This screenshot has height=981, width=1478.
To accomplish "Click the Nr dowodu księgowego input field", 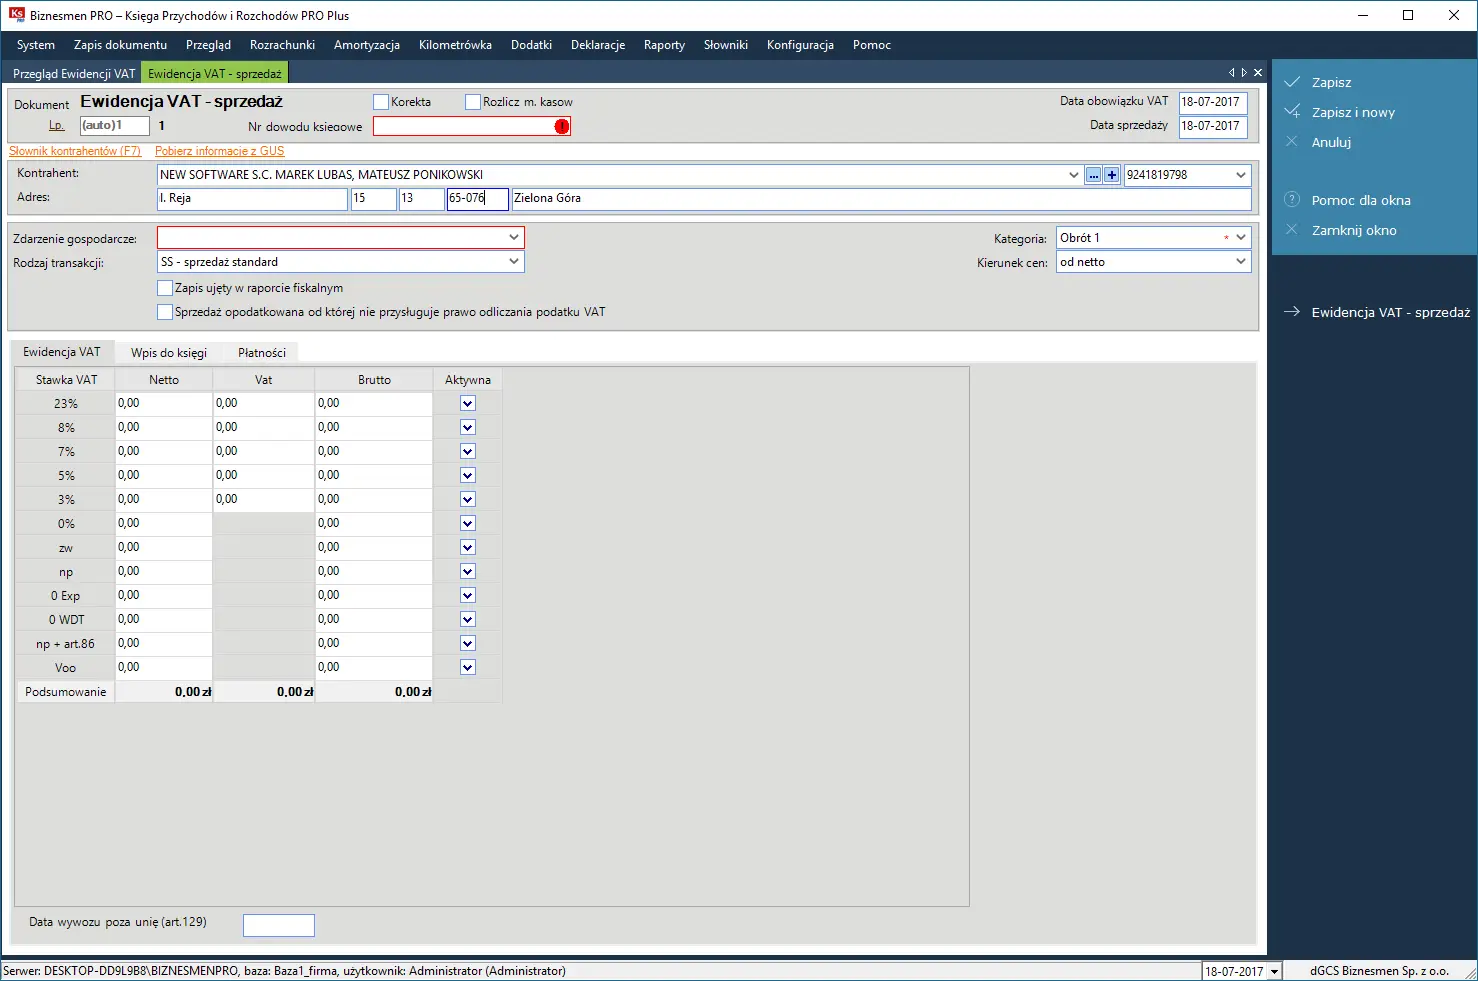I will pyautogui.click(x=472, y=126).
